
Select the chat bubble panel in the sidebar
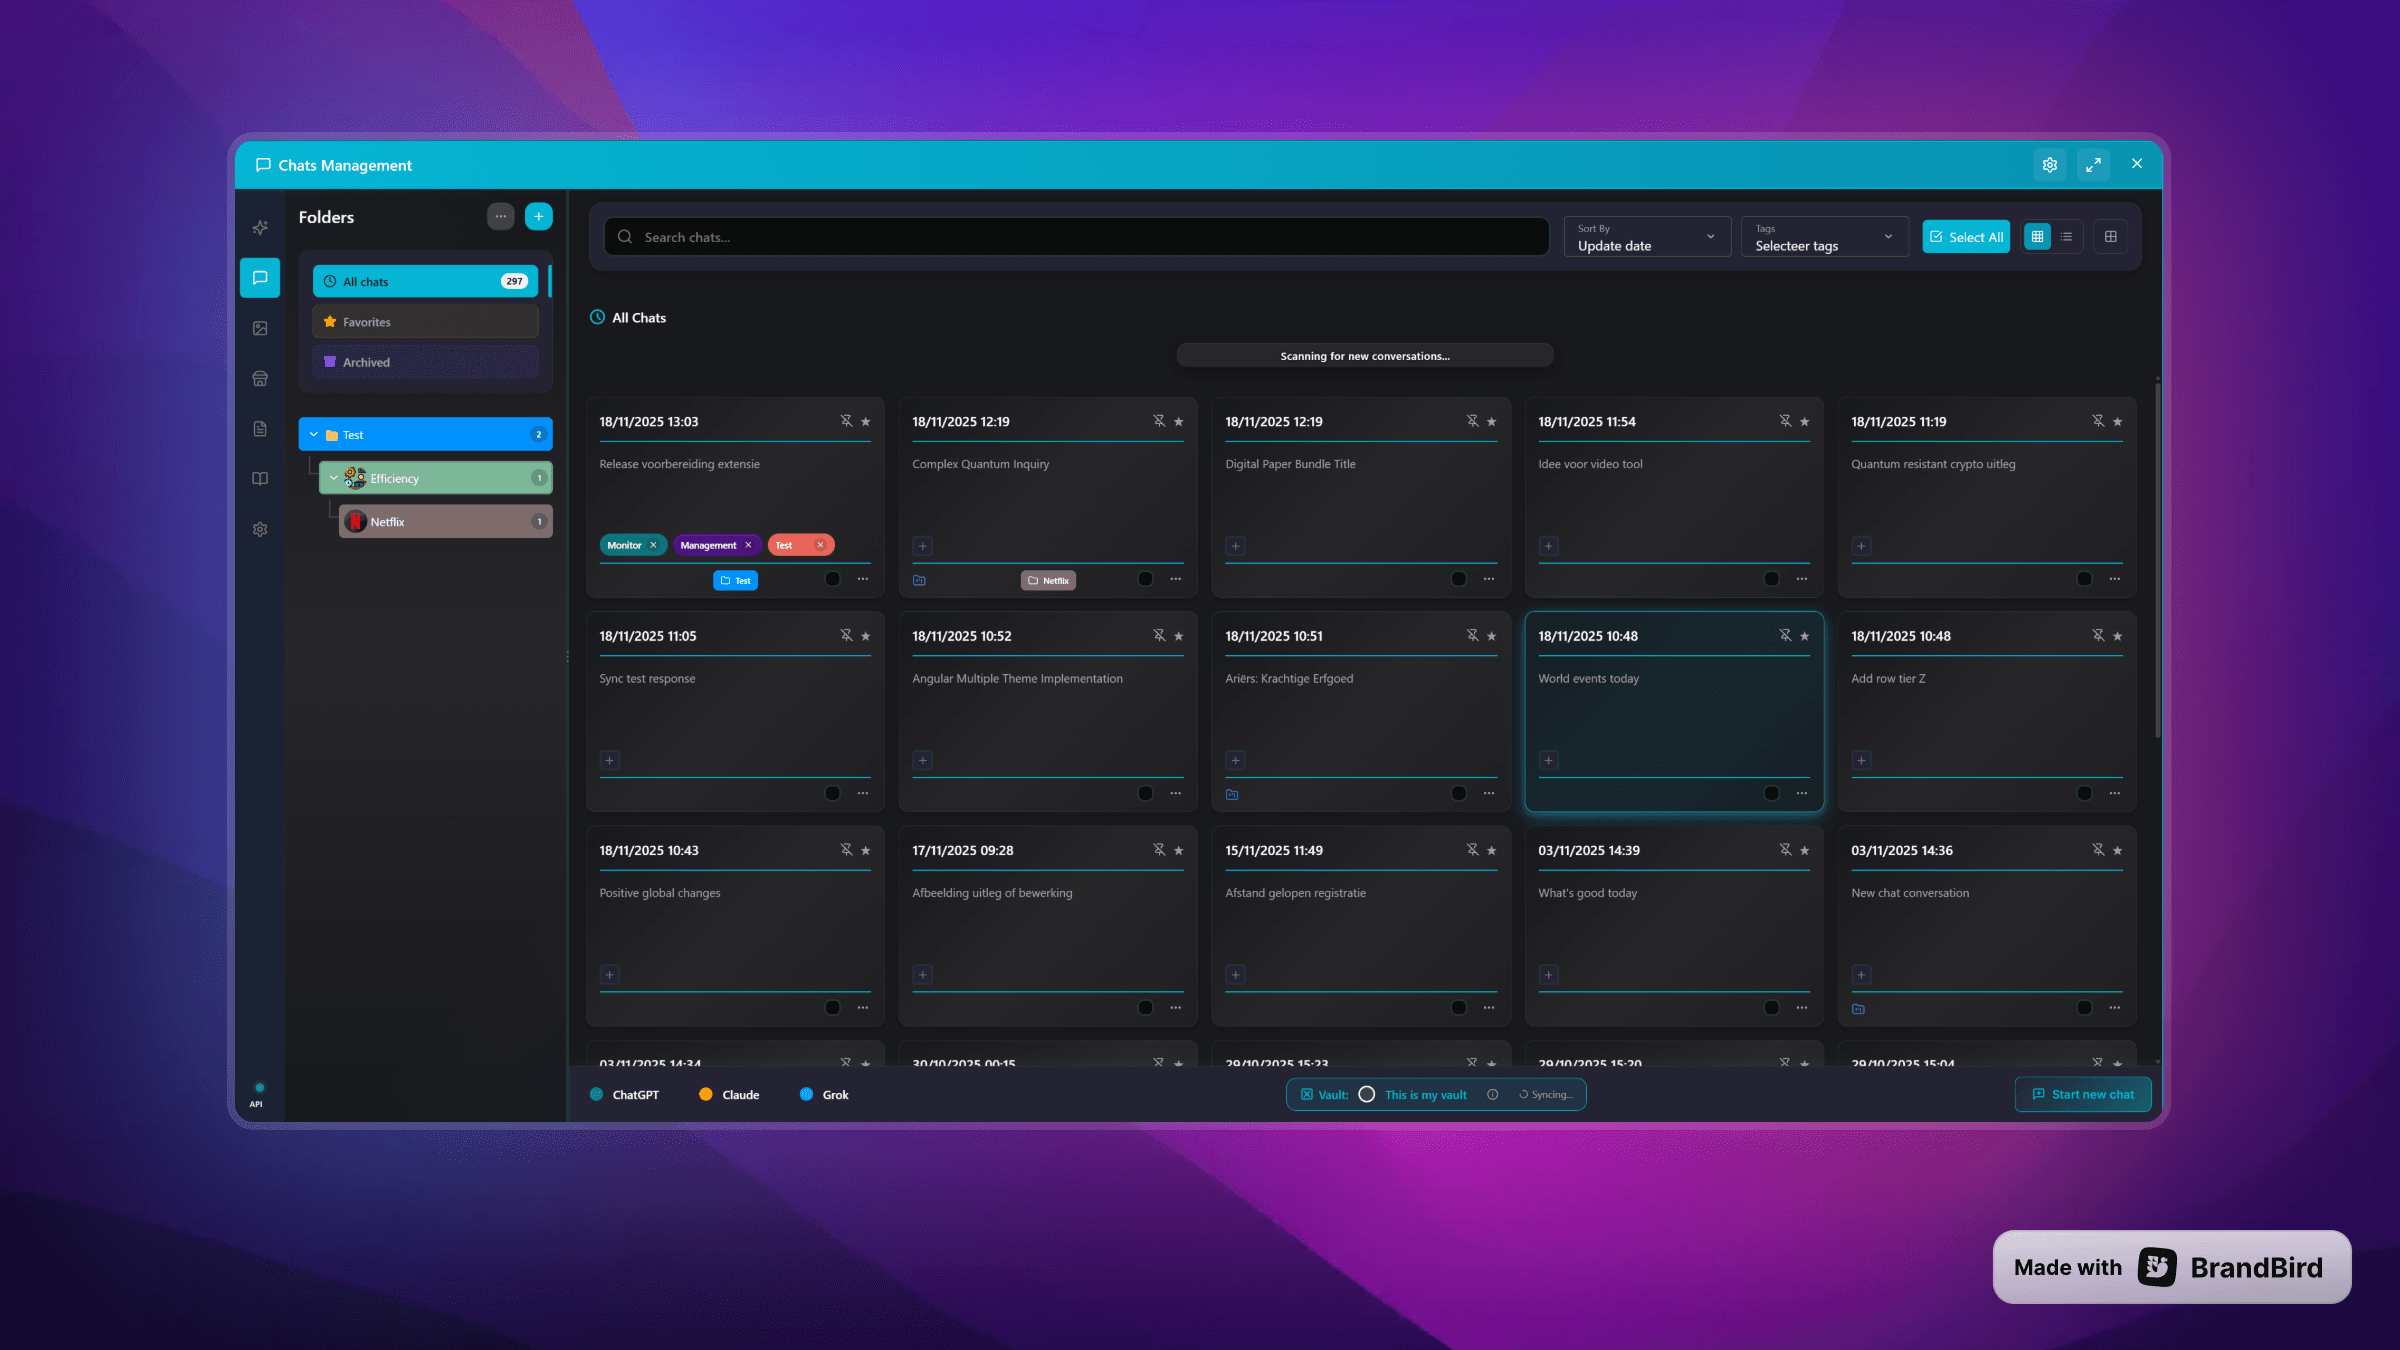tap(260, 278)
